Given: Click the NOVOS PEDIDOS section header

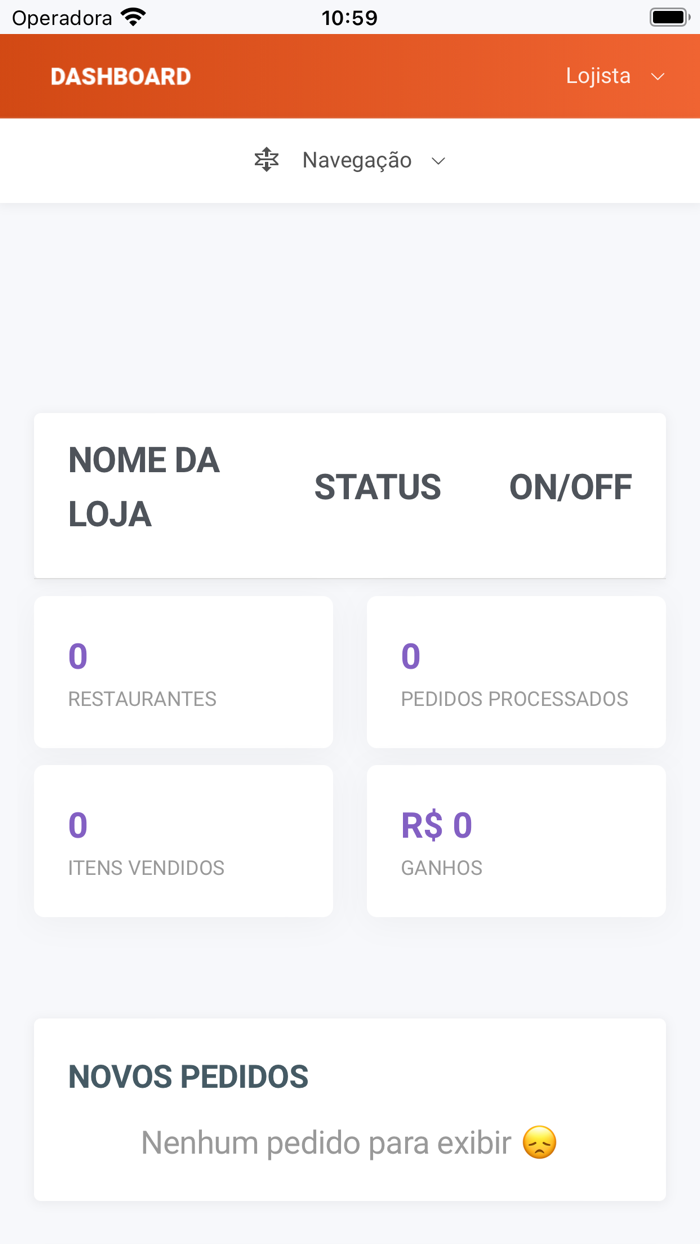Looking at the screenshot, I should [188, 1077].
